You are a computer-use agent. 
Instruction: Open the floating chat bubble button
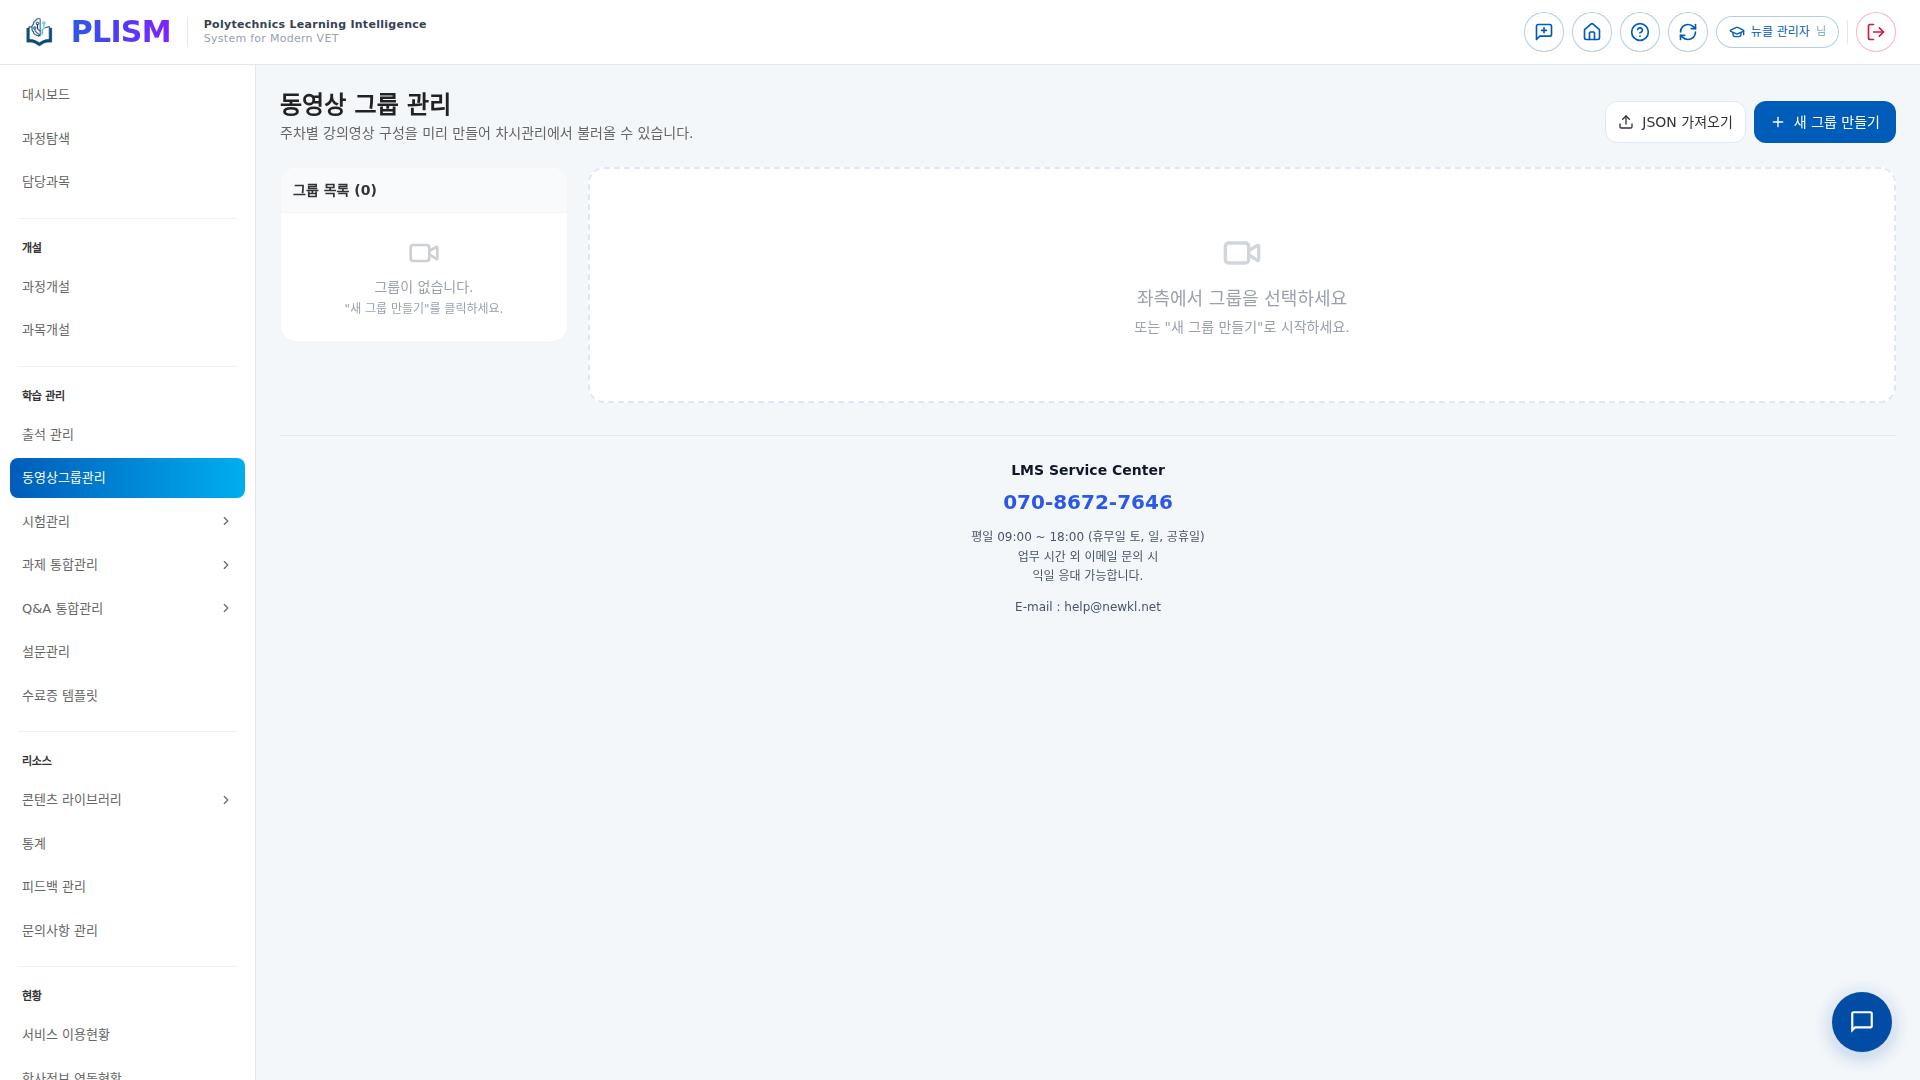click(1860, 1021)
